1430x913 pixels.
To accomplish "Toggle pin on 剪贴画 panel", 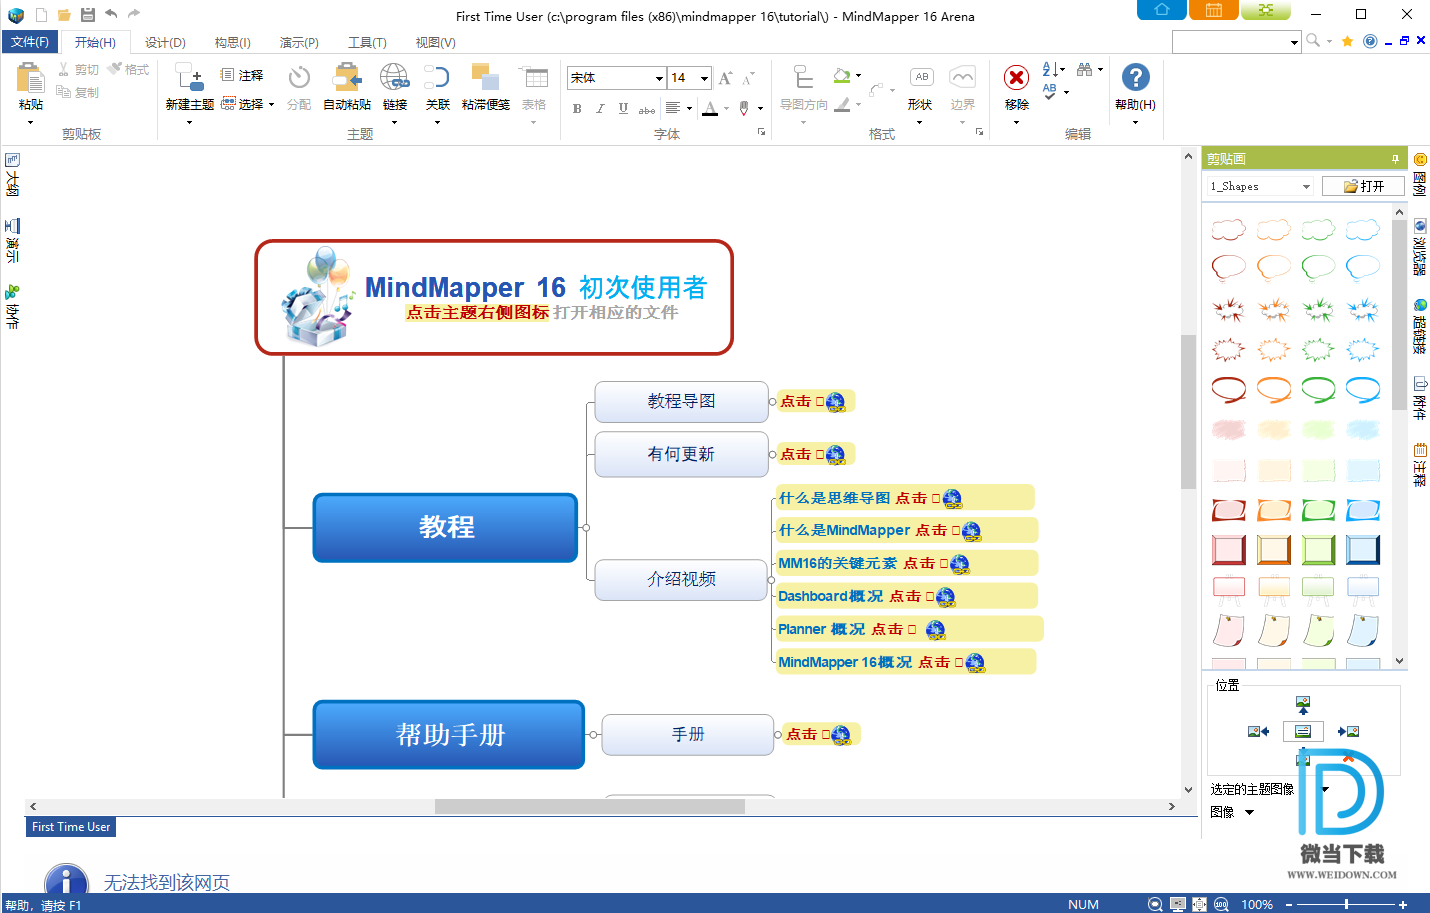I will click(1395, 159).
